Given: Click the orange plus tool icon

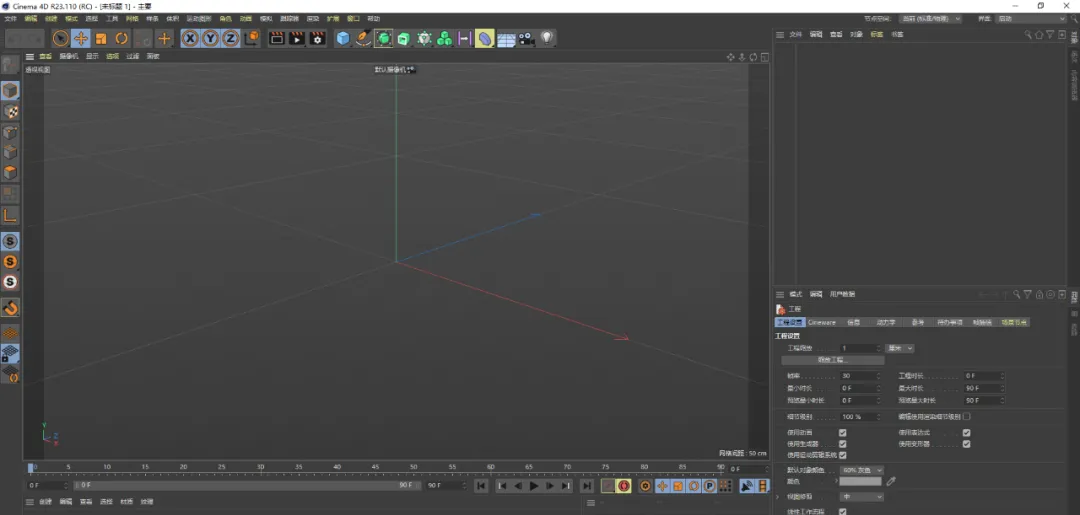Looking at the screenshot, I should (x=164, y=39).
